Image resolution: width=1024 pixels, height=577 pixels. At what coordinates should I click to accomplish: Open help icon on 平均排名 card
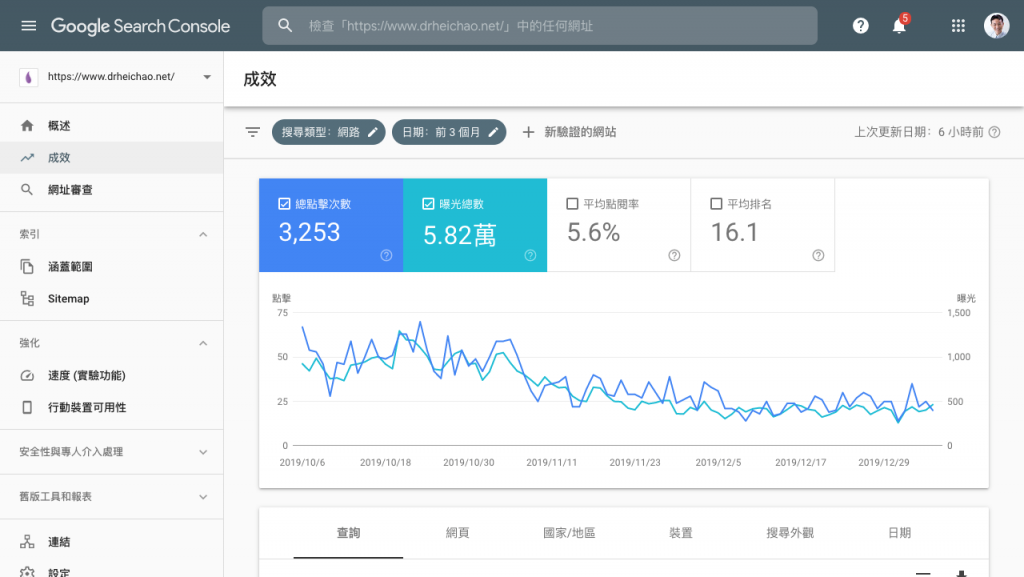[x=818, y=255]
